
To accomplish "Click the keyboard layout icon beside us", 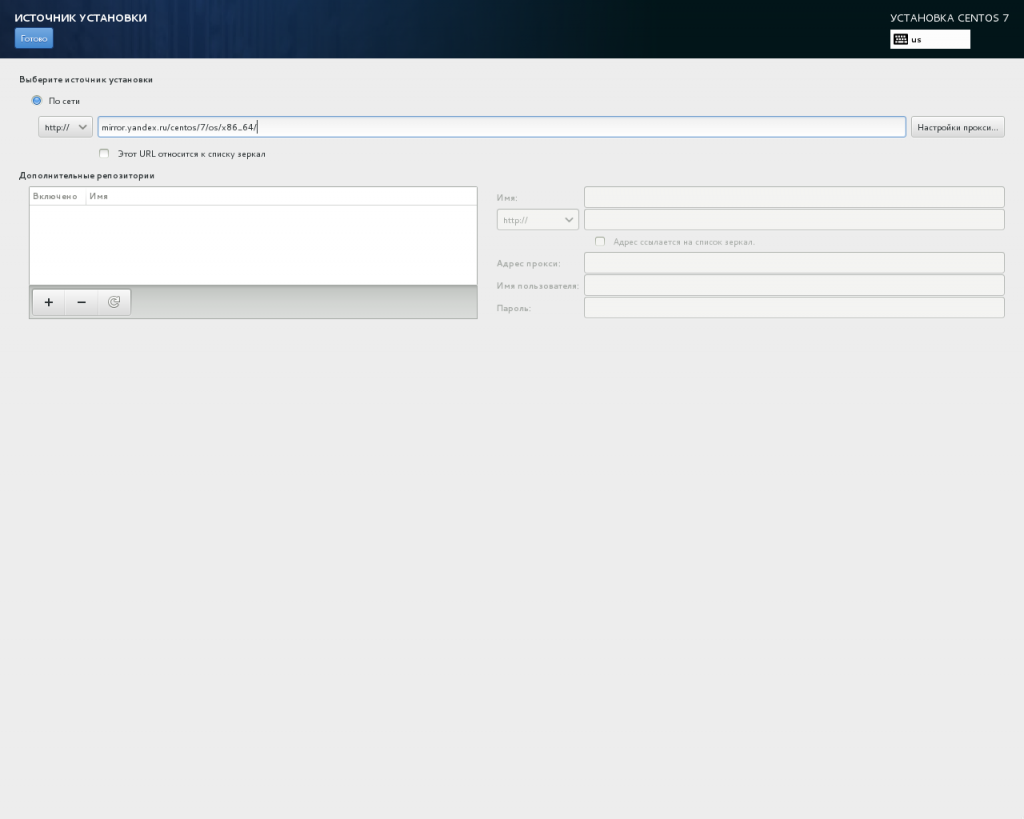I will 900,40.
